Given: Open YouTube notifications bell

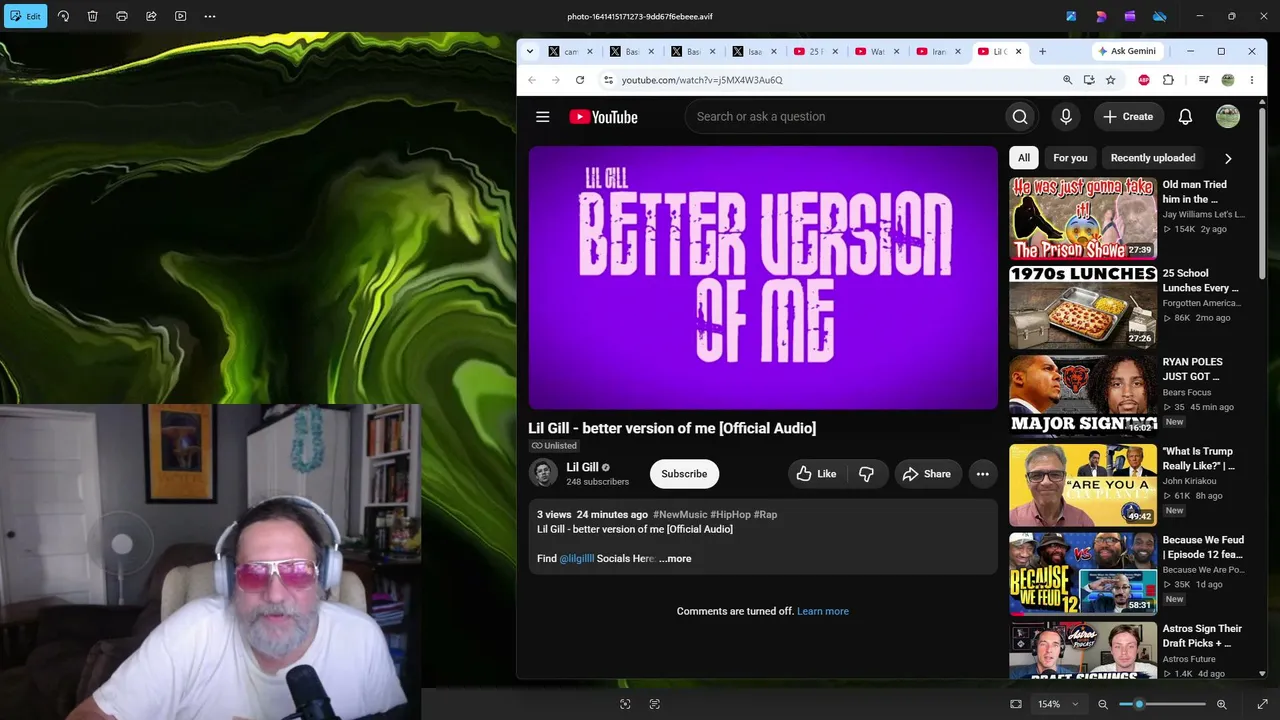Looking at the screenshot, I should [x=1185, y=117].
